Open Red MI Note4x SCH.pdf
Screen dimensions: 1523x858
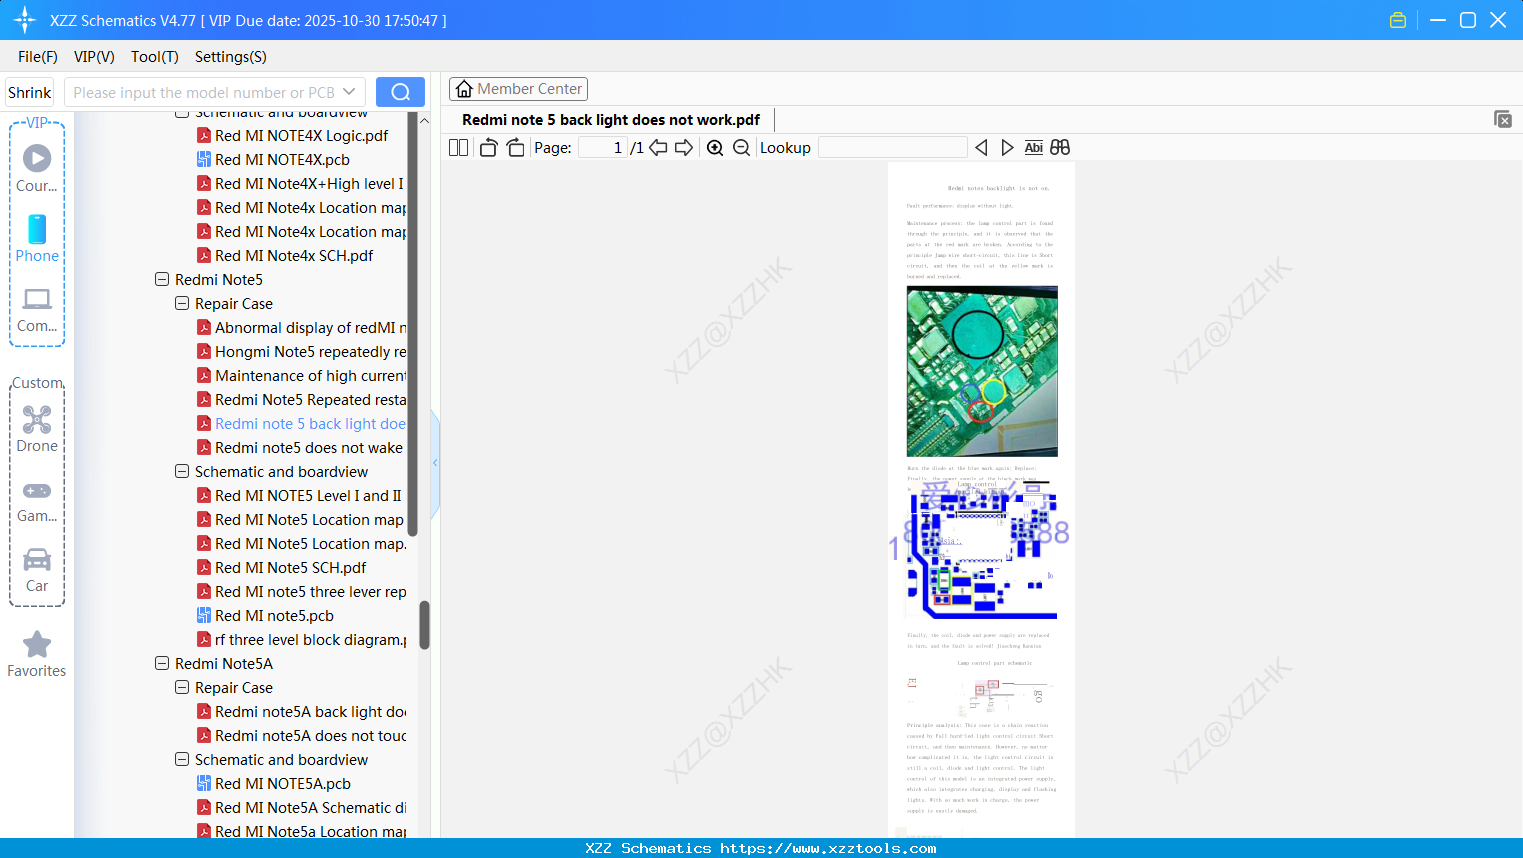[x=285, y=255]
